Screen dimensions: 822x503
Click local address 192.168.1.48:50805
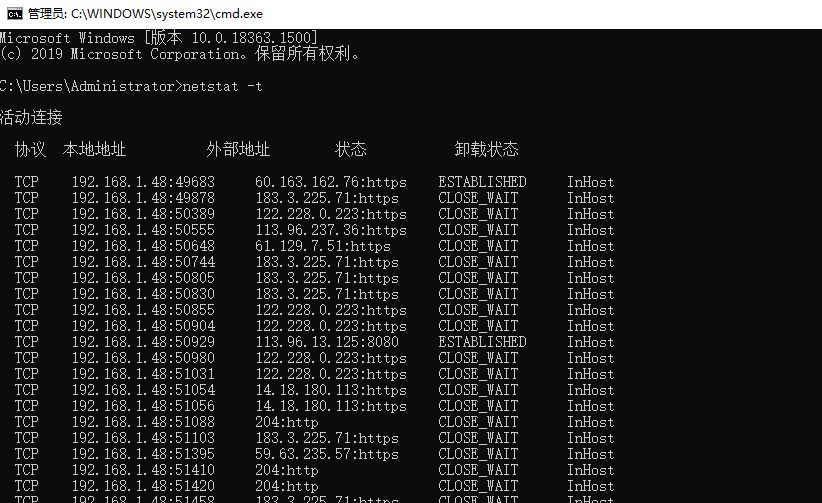pos(143,278)
